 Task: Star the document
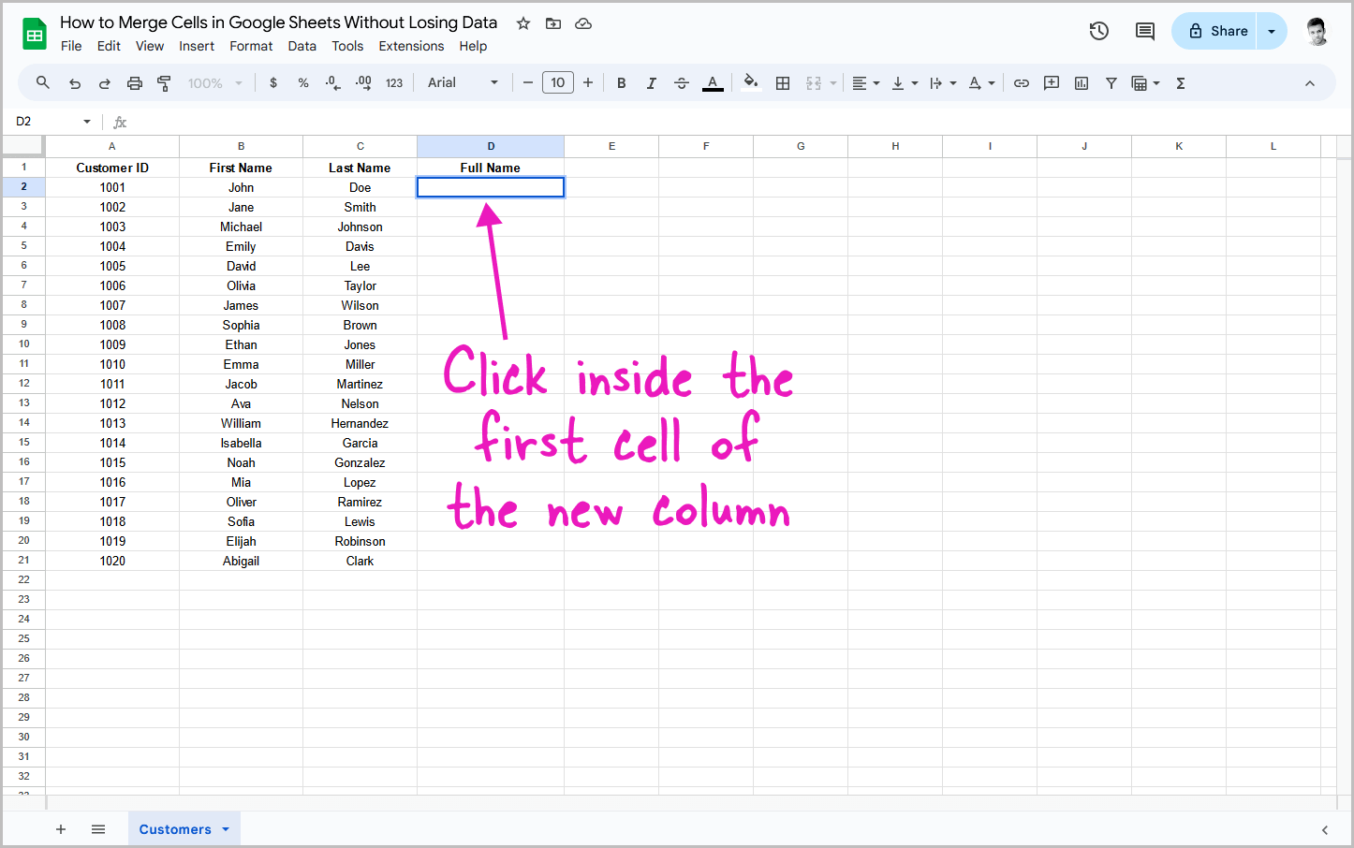[x=523, y=23]
